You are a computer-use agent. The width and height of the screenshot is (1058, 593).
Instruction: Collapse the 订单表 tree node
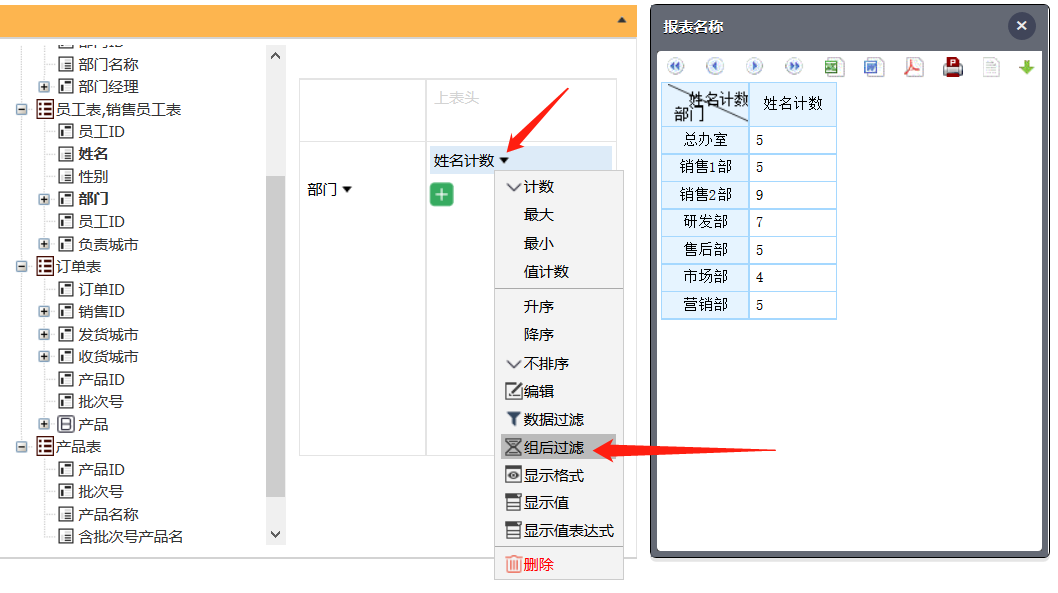point(22,266)
